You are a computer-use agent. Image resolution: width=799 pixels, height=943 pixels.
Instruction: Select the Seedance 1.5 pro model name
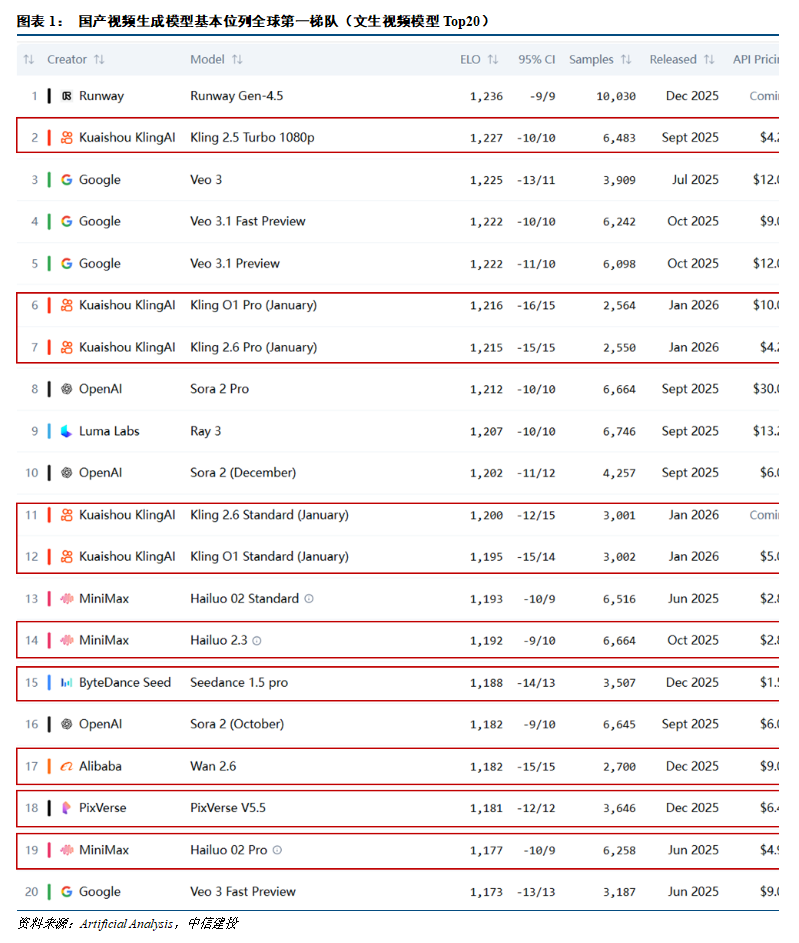pos(239,683)
